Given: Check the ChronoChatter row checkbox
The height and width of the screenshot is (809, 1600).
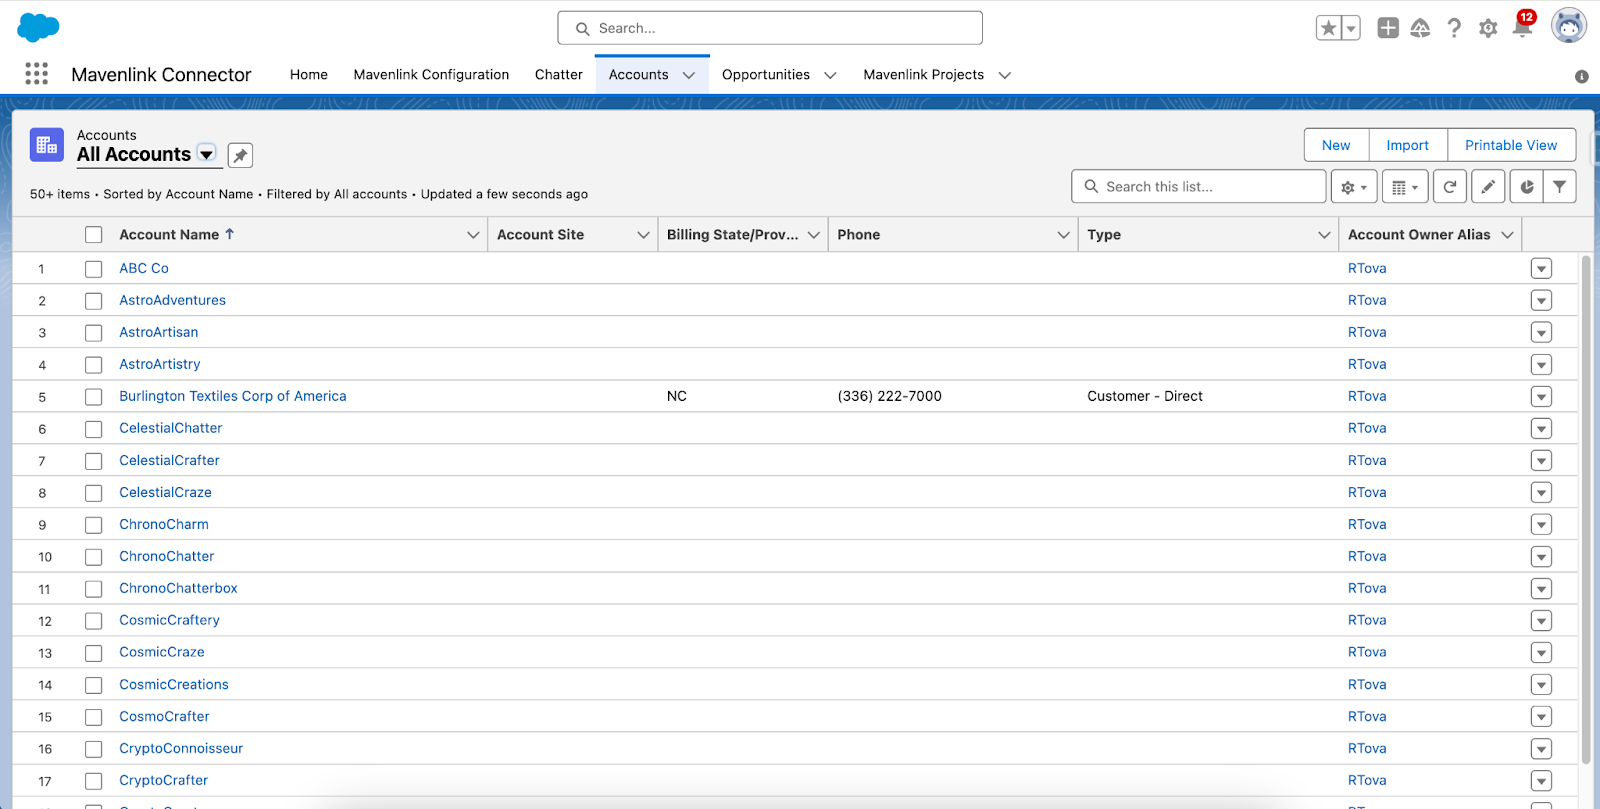Looking at the screenshot, I should [x=94, y=557].
